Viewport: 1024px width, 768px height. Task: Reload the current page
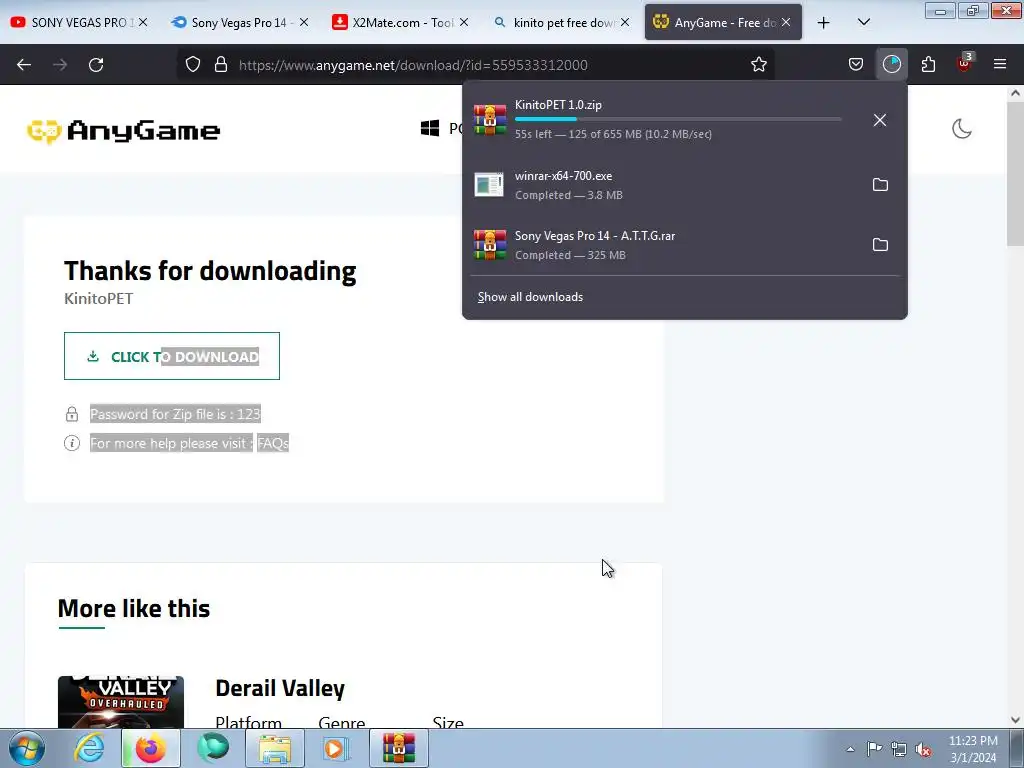(x=96, y=65)
